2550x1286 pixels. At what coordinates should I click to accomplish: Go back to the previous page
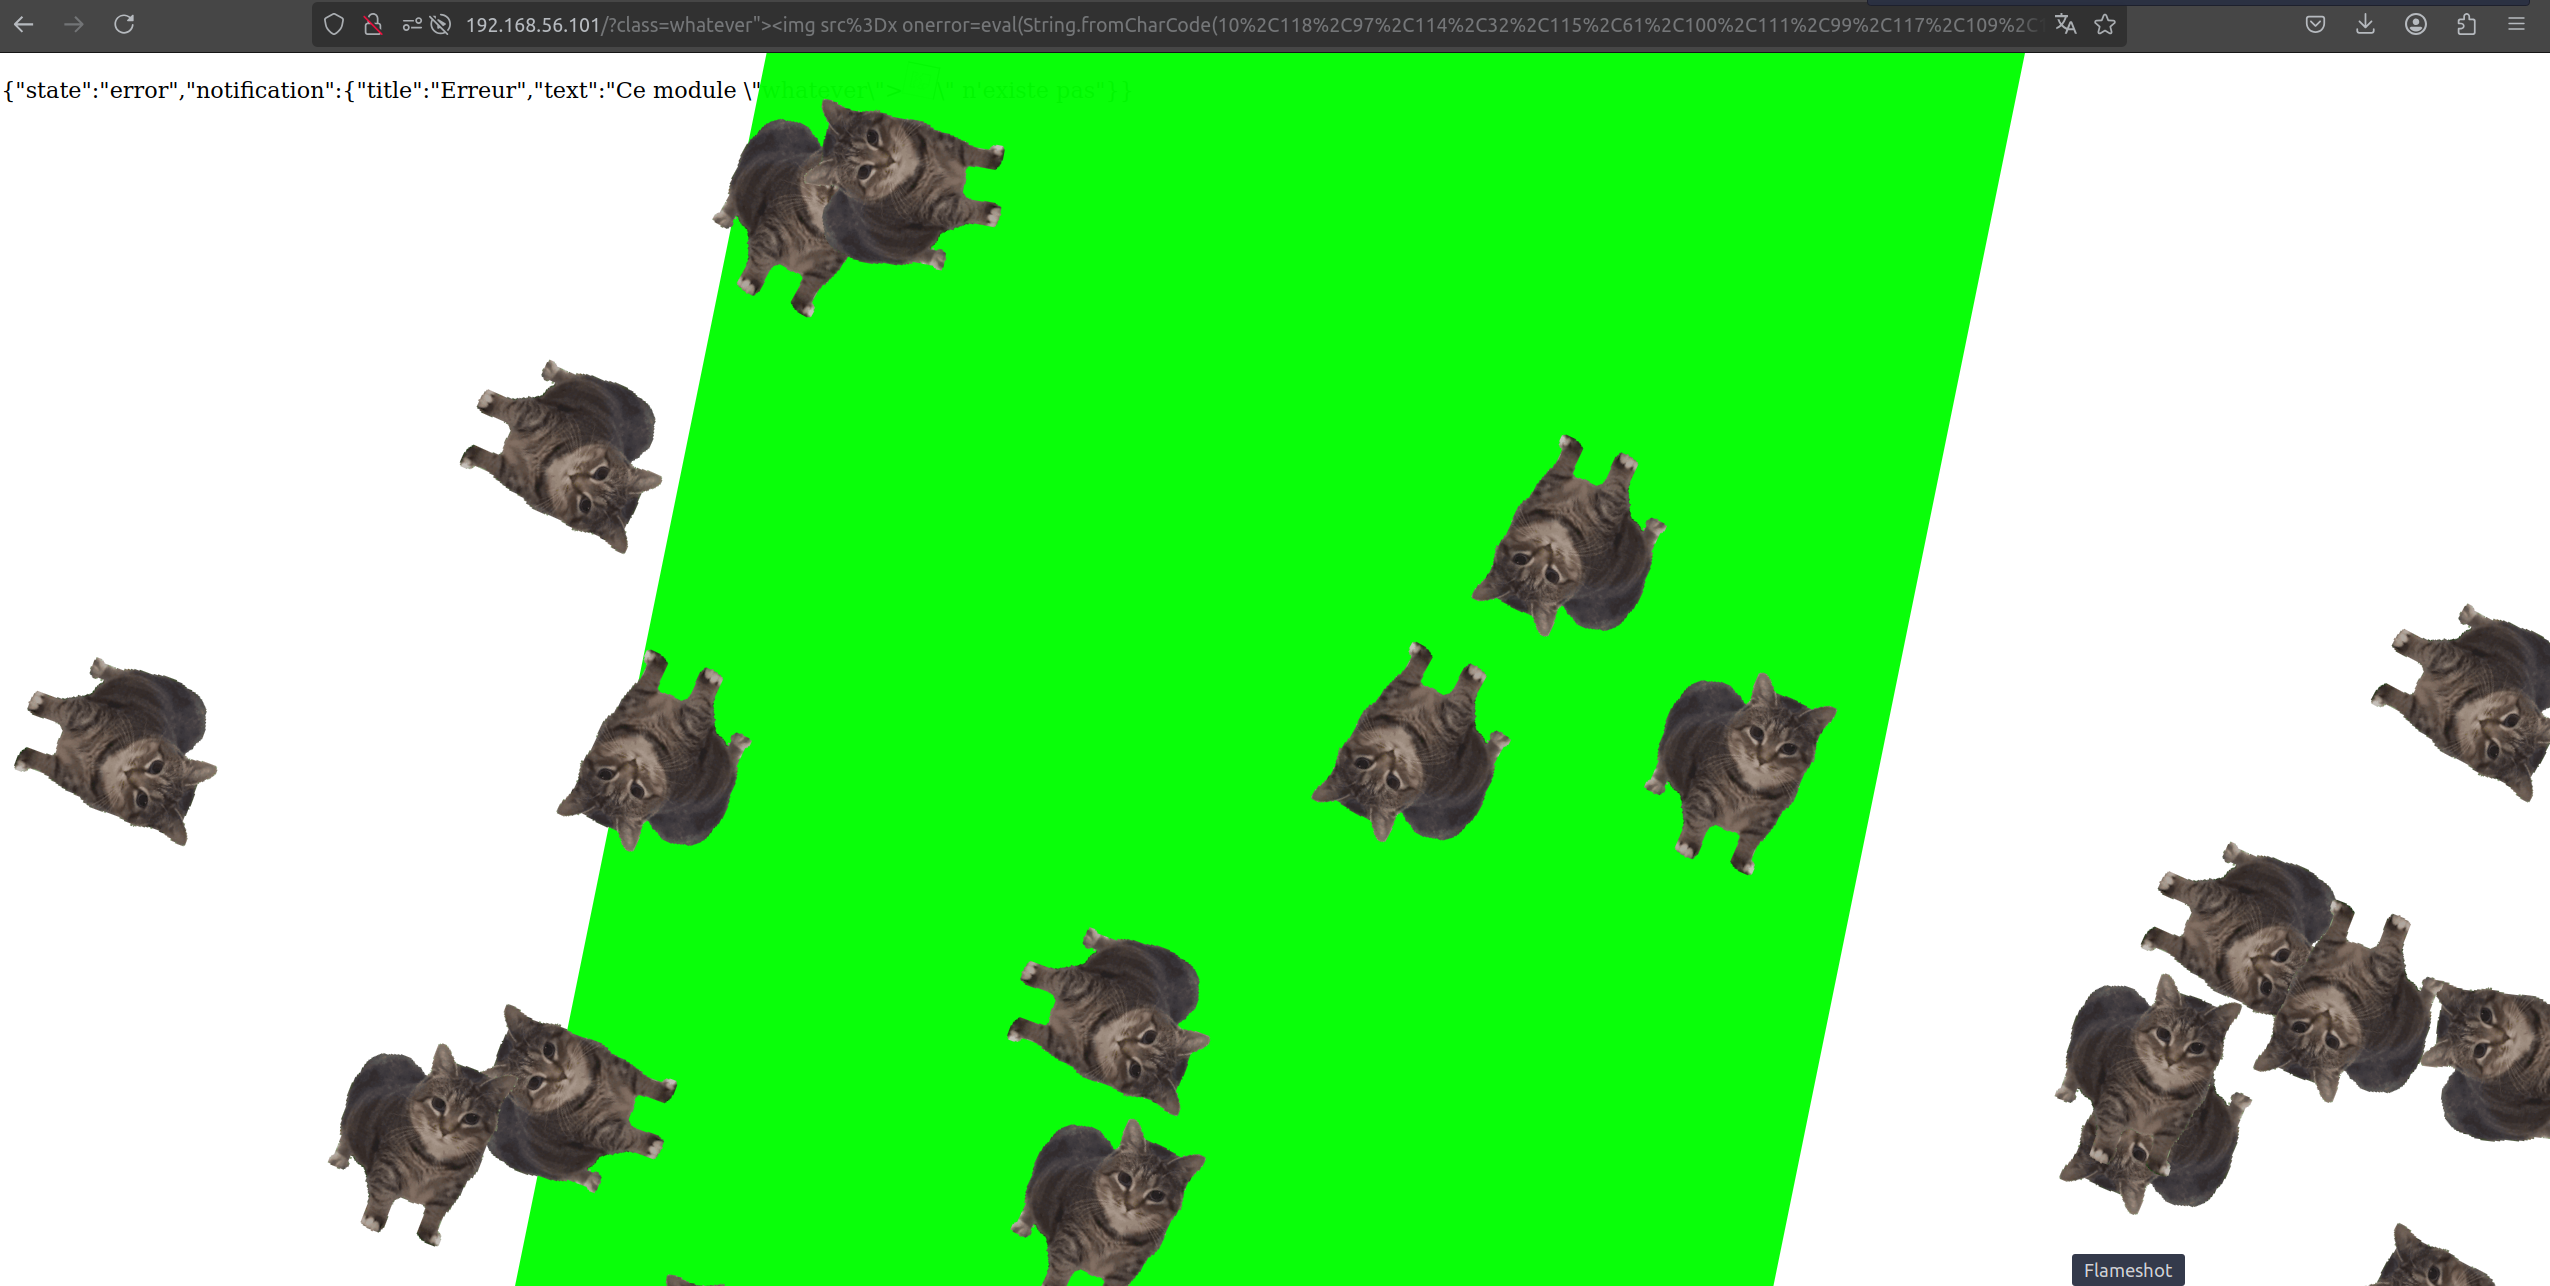click(24, 24)
